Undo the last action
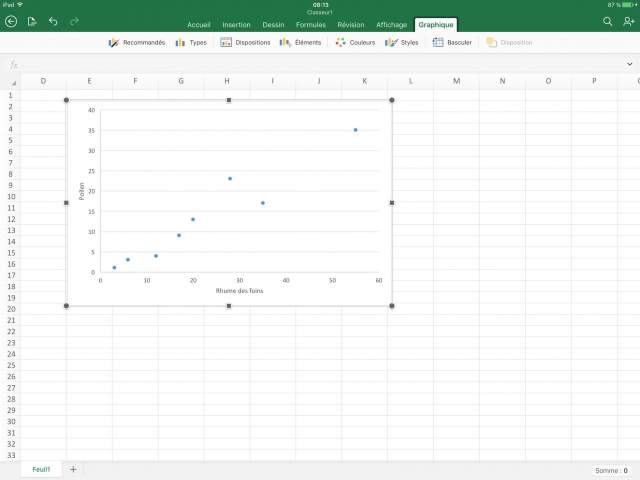The image size is (640, 480). click(x=53, y=21)
